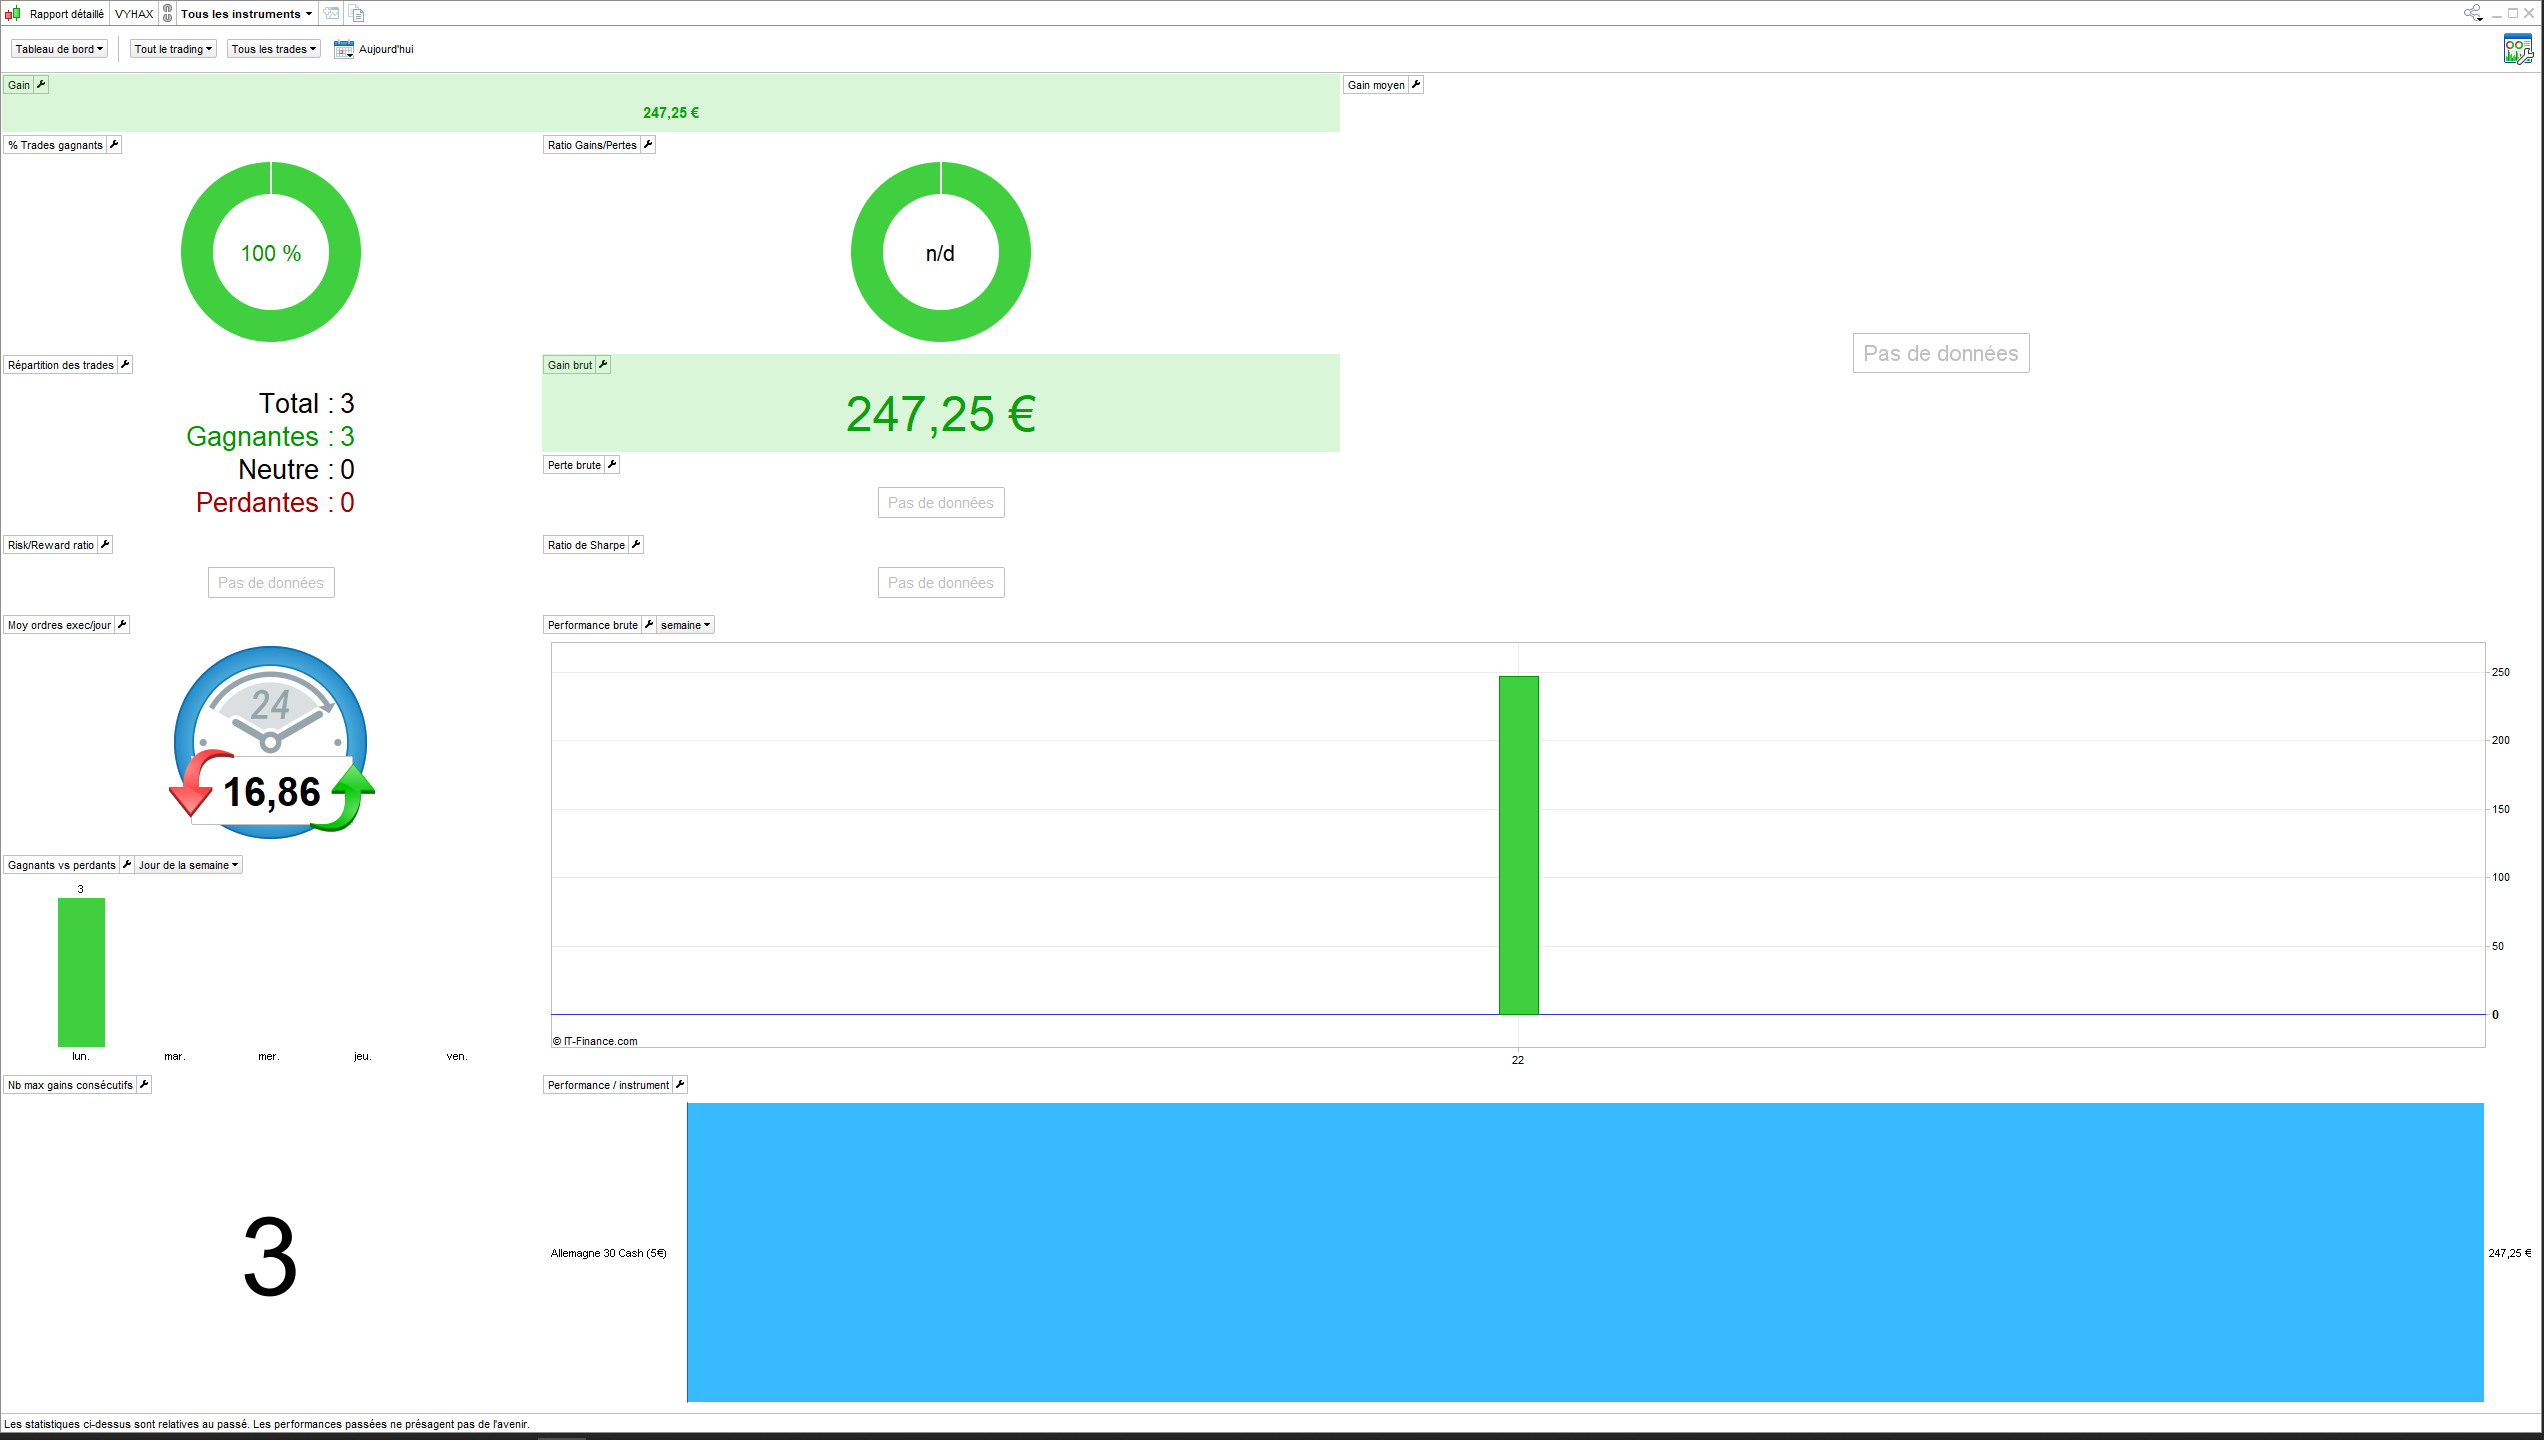
Task: Expand the Tableau de bord dropdown
Action: [x=59, y=49]
